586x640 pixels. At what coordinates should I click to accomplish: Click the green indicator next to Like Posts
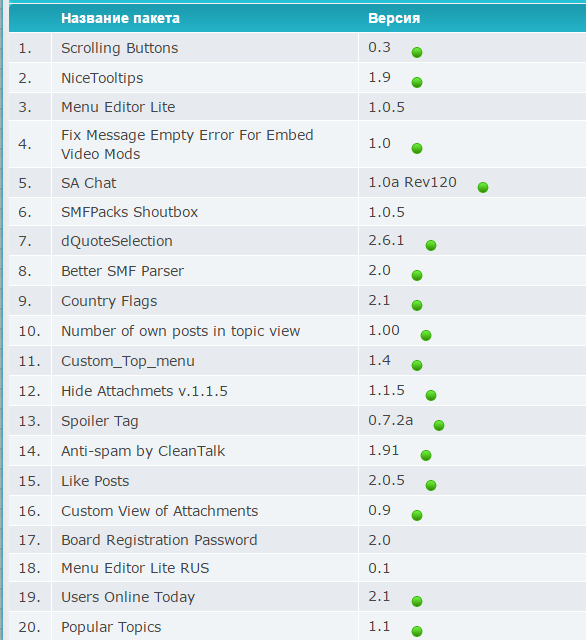(x=431, y=485)
